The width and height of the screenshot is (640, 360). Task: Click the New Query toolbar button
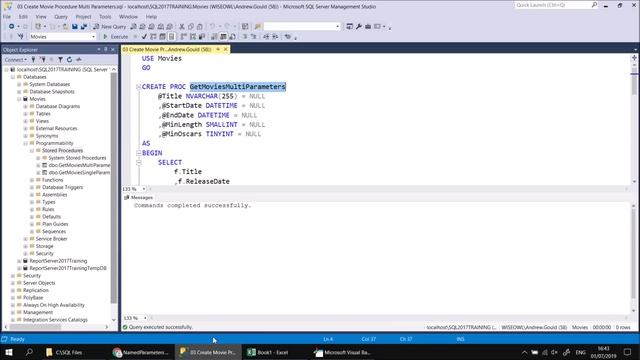pyautogui.click(x=109, y=27)
